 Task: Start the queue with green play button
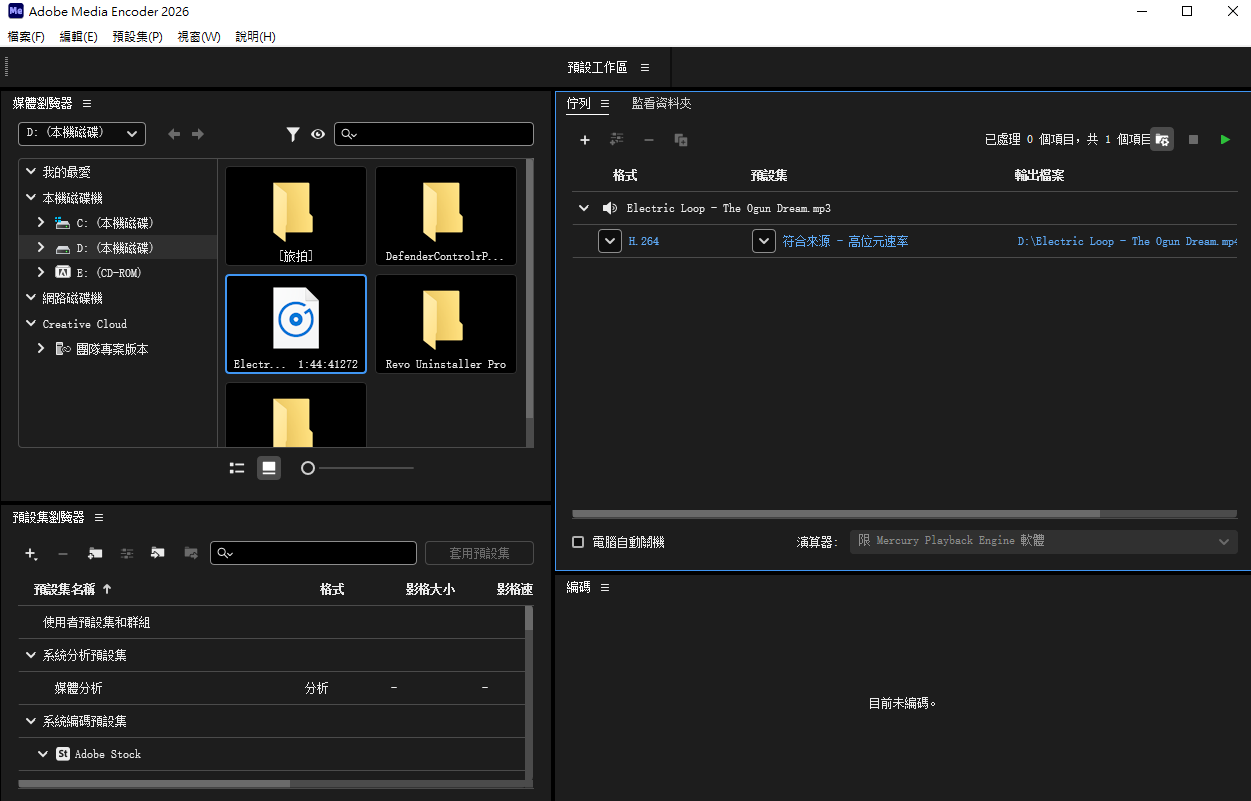pyautogui.click(x=1225, y=140)
